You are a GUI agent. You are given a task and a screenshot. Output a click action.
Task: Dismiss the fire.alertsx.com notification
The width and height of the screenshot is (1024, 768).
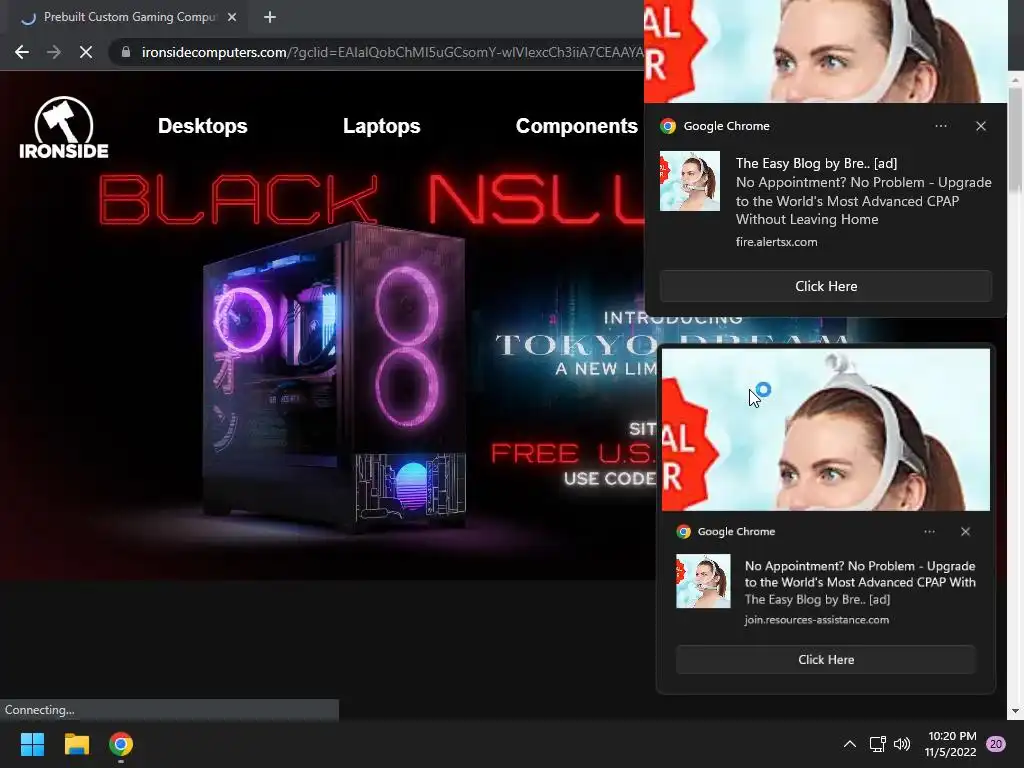tap(981, 126)
